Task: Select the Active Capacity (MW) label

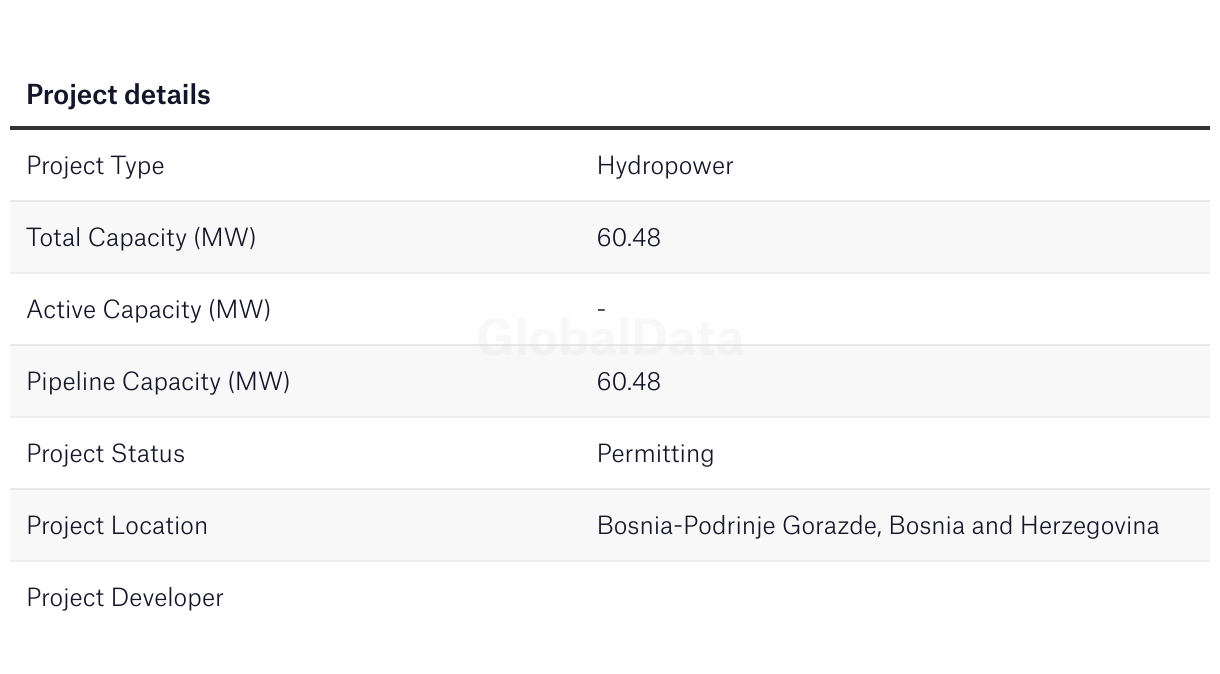Action: click(x=148, y=310)
